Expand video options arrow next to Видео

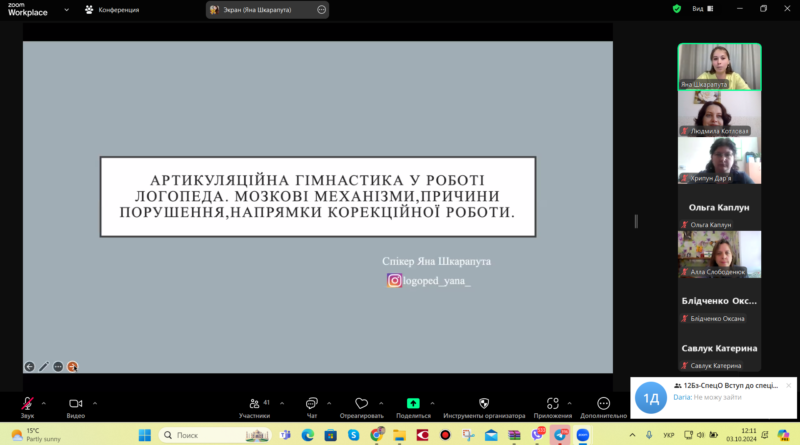click(x=95, y=404)
